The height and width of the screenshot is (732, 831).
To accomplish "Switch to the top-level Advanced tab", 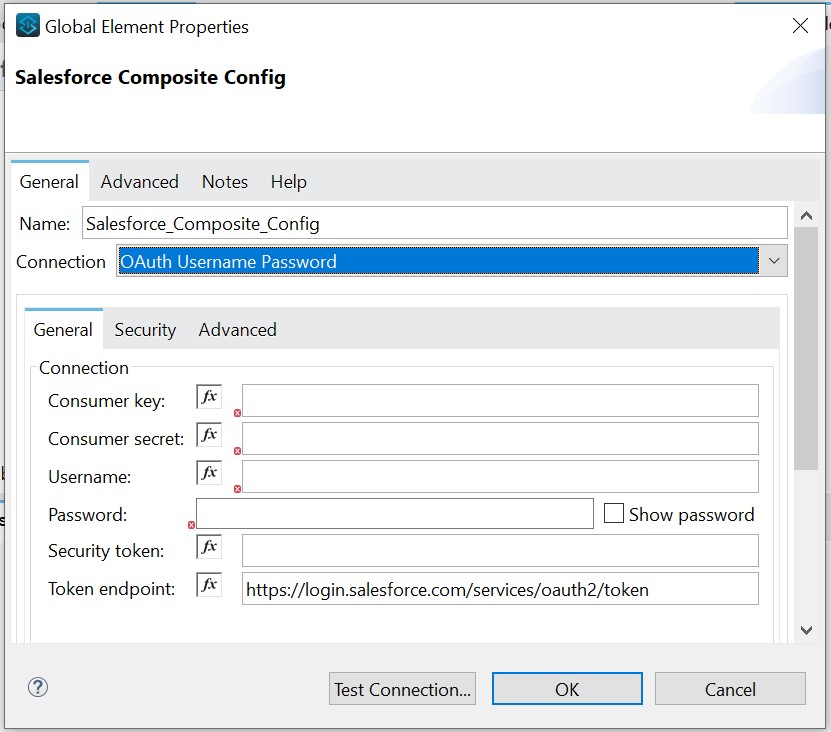I will 139,182.
